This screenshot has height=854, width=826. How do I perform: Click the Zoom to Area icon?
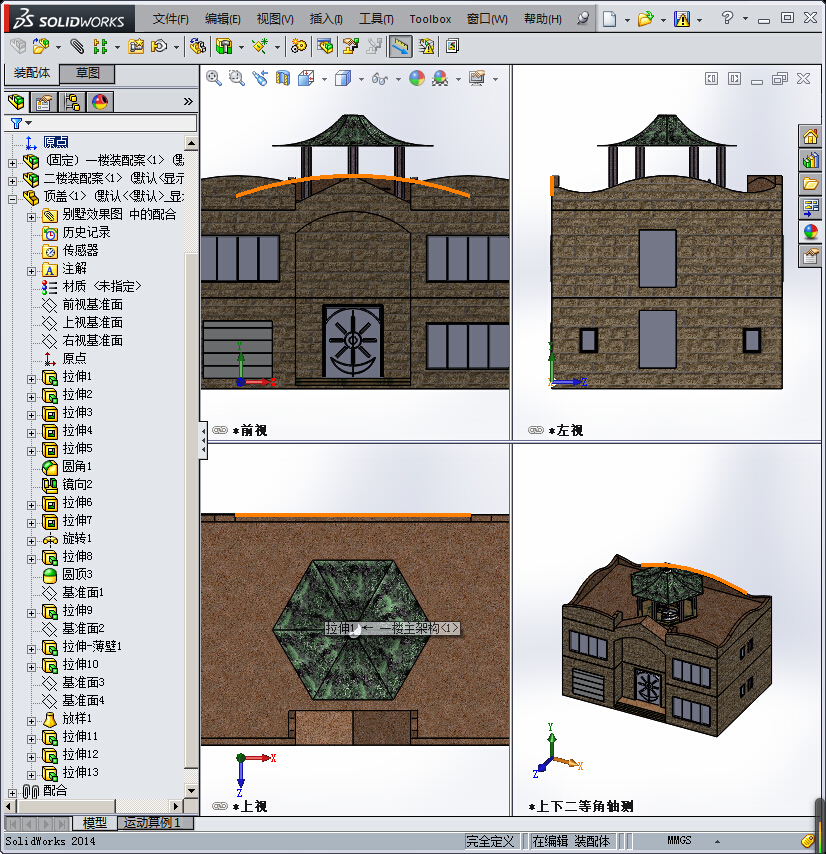coord(236,78)
